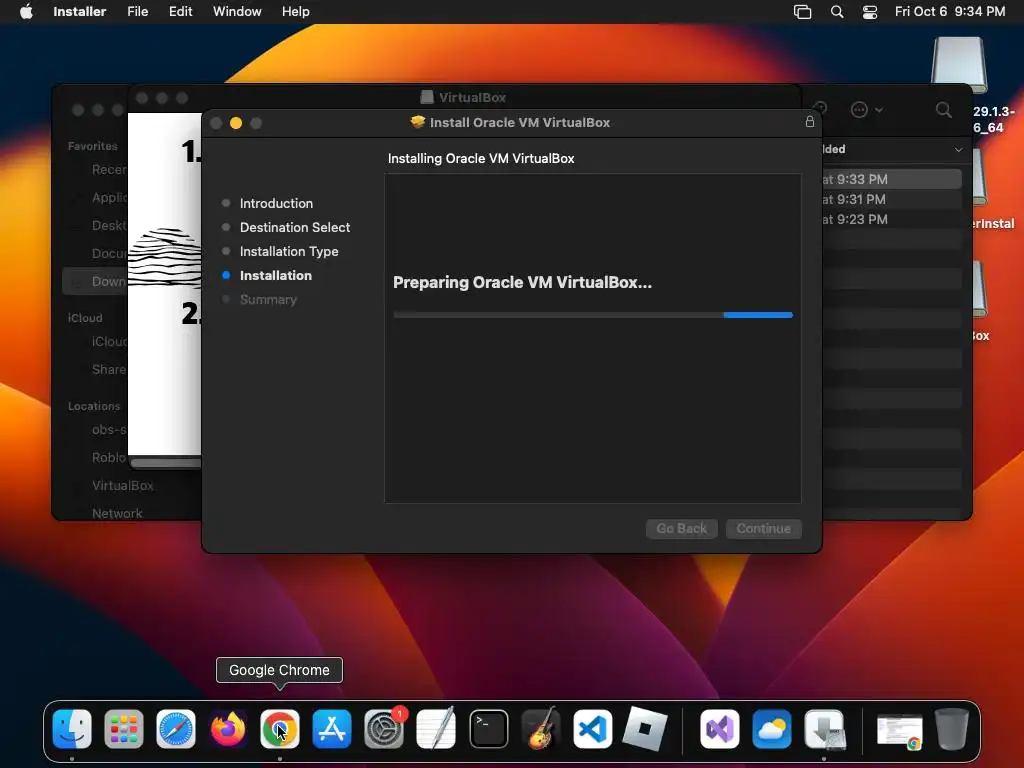The height and width of the screenshot is (768, 1024).
Task: Click the VirtualBox window horizontal scrollbar
Action: coord(166,462)
